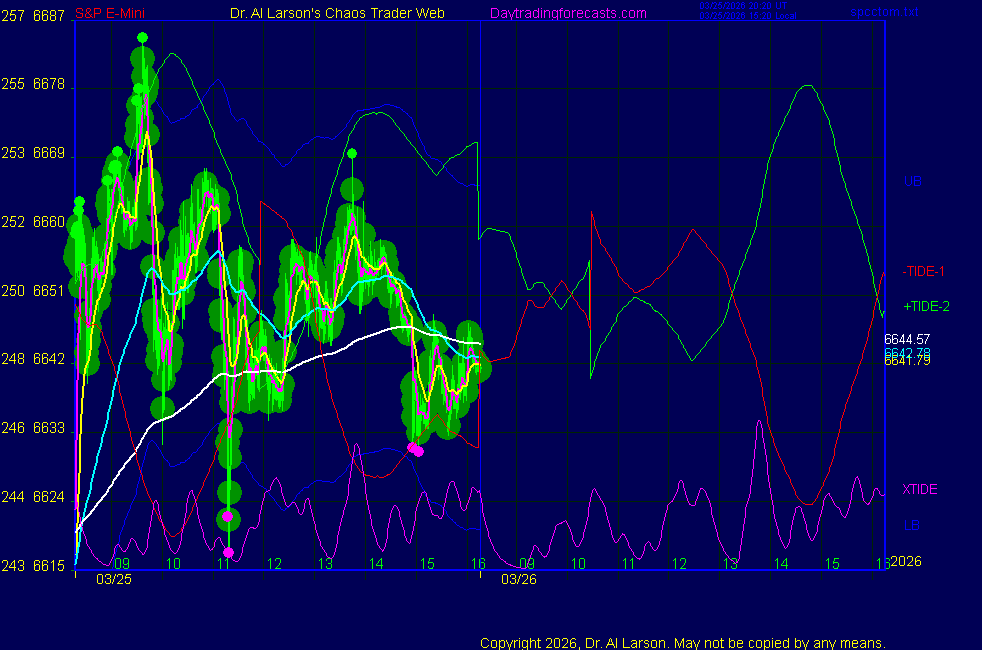982x650 pixels.
Task: Click the UT timestamp at the top
Action: (746, 5)
